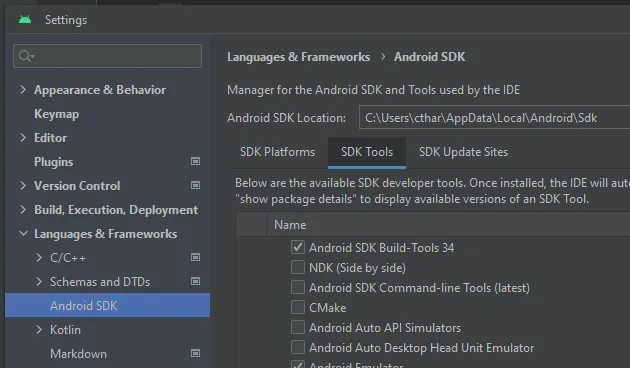
Task: Click Languages & Frameworks in the breadcrumb
Action: [x=299, y=57]
